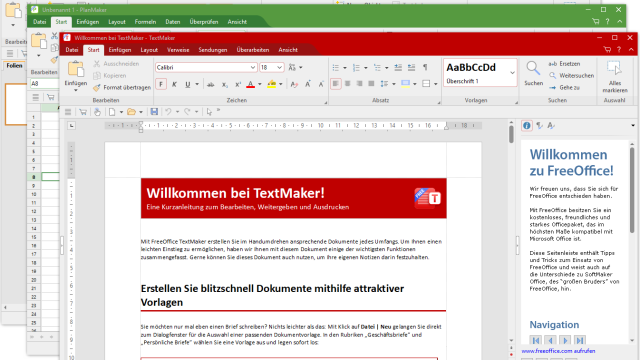This screenshot has width=640, height=360.
Task: Open the Datei menu in TextMaker
Action: (x=72, y=50)
